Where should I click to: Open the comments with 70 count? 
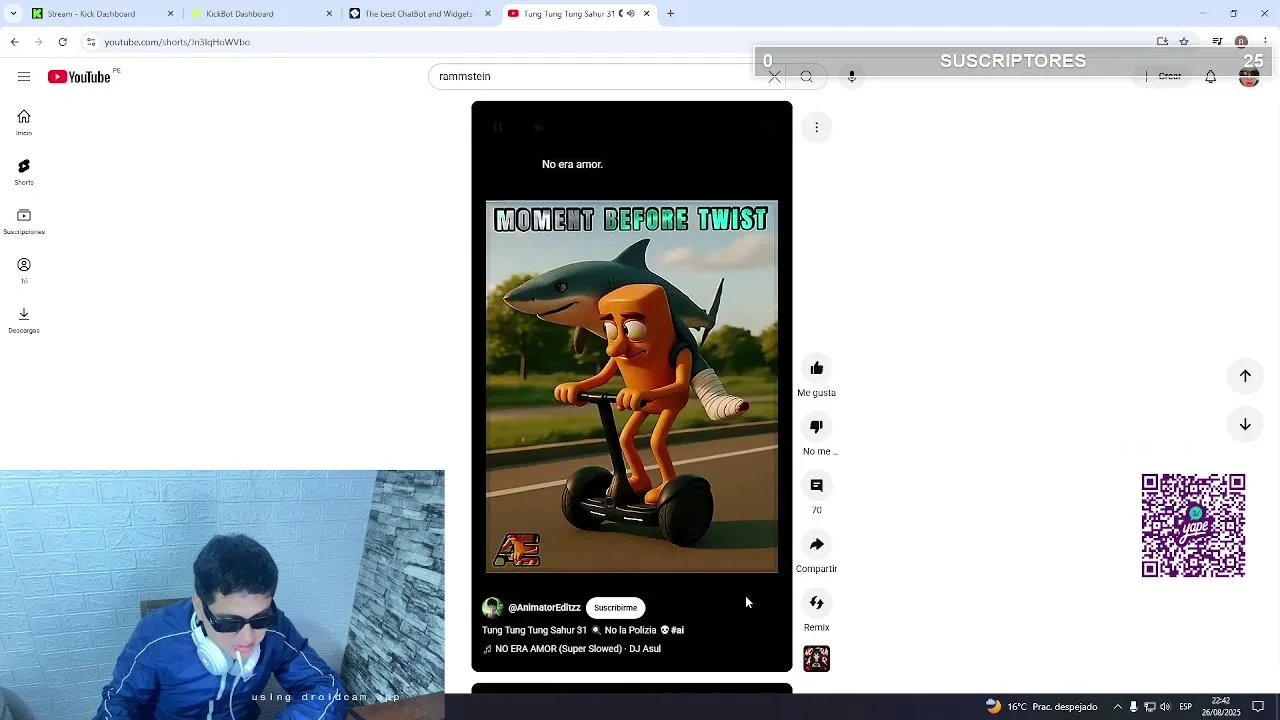coord(816,485)
